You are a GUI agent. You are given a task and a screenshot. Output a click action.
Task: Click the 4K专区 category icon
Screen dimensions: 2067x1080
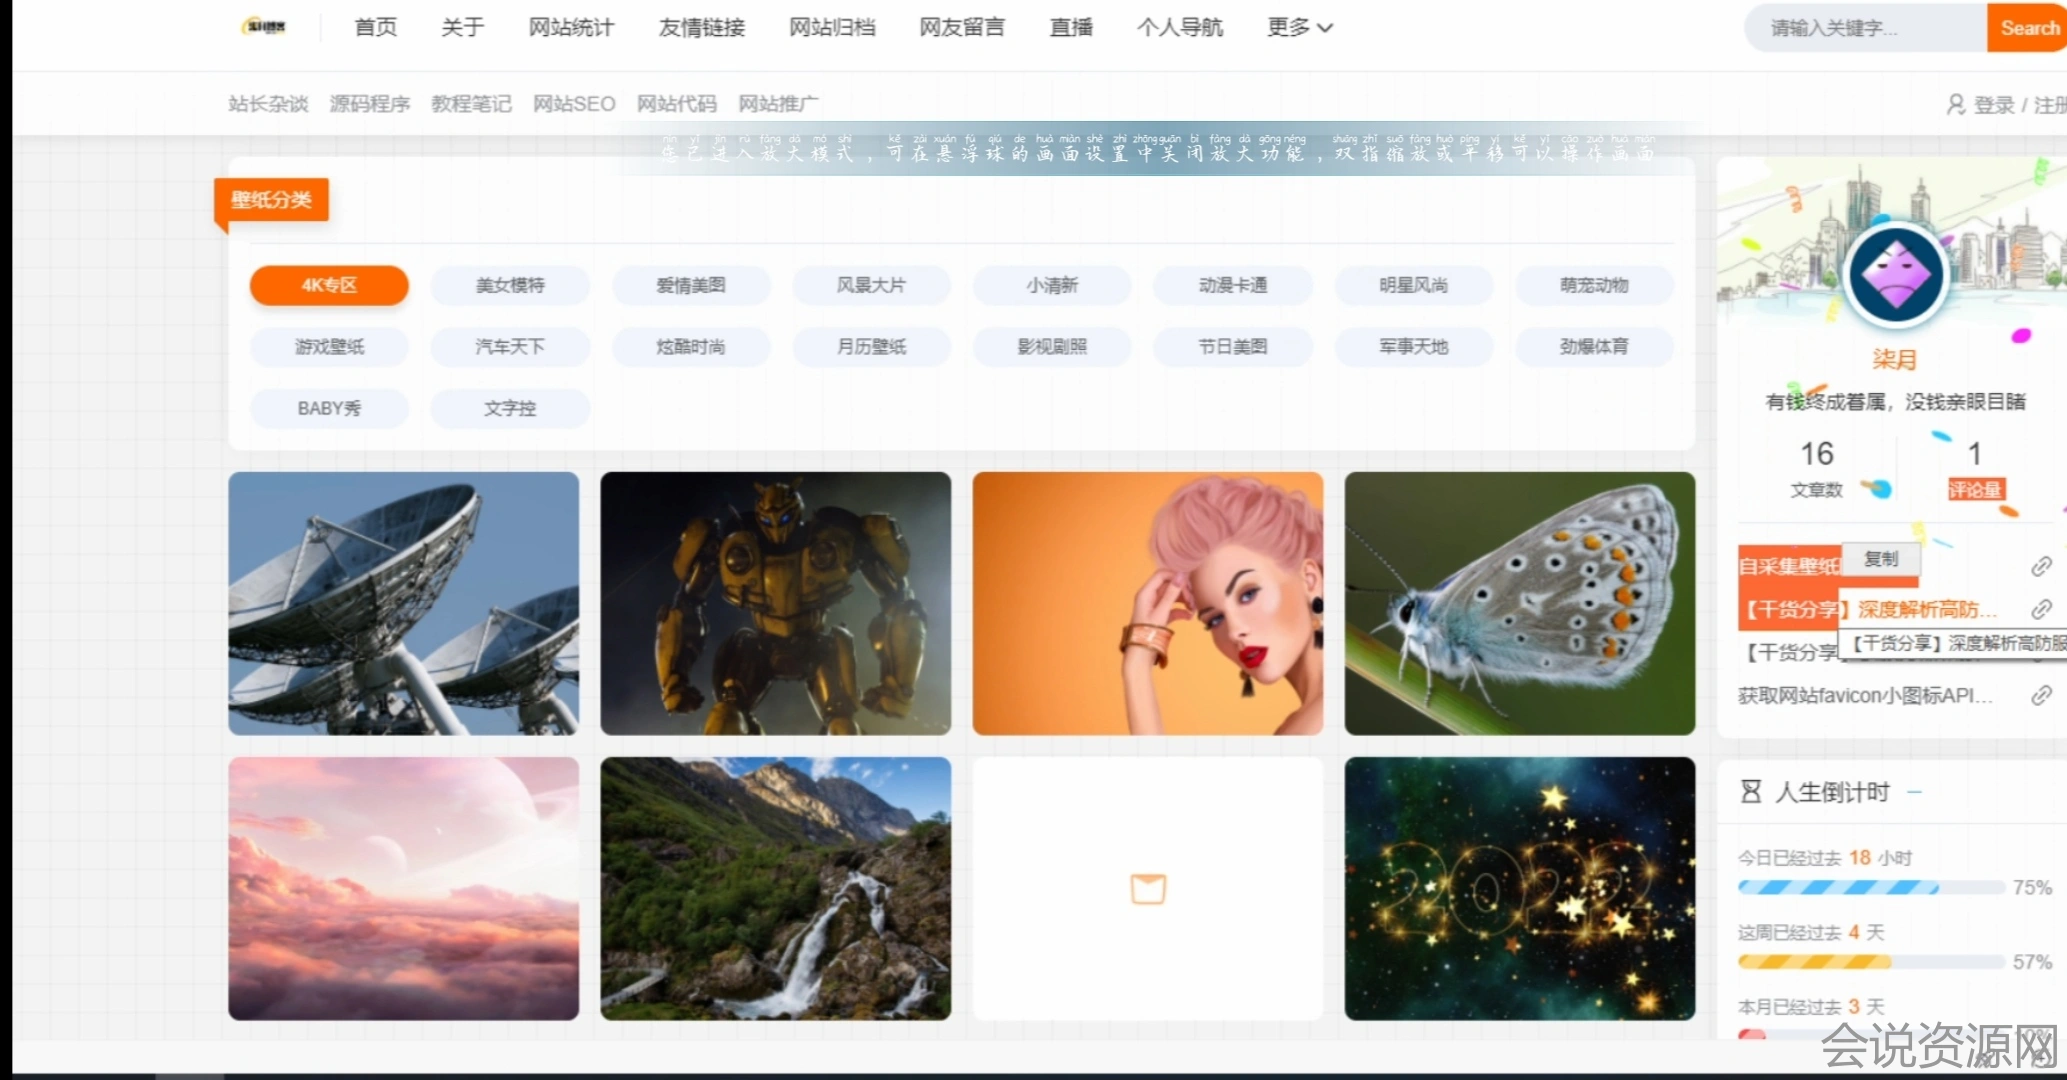coord(328,284)
